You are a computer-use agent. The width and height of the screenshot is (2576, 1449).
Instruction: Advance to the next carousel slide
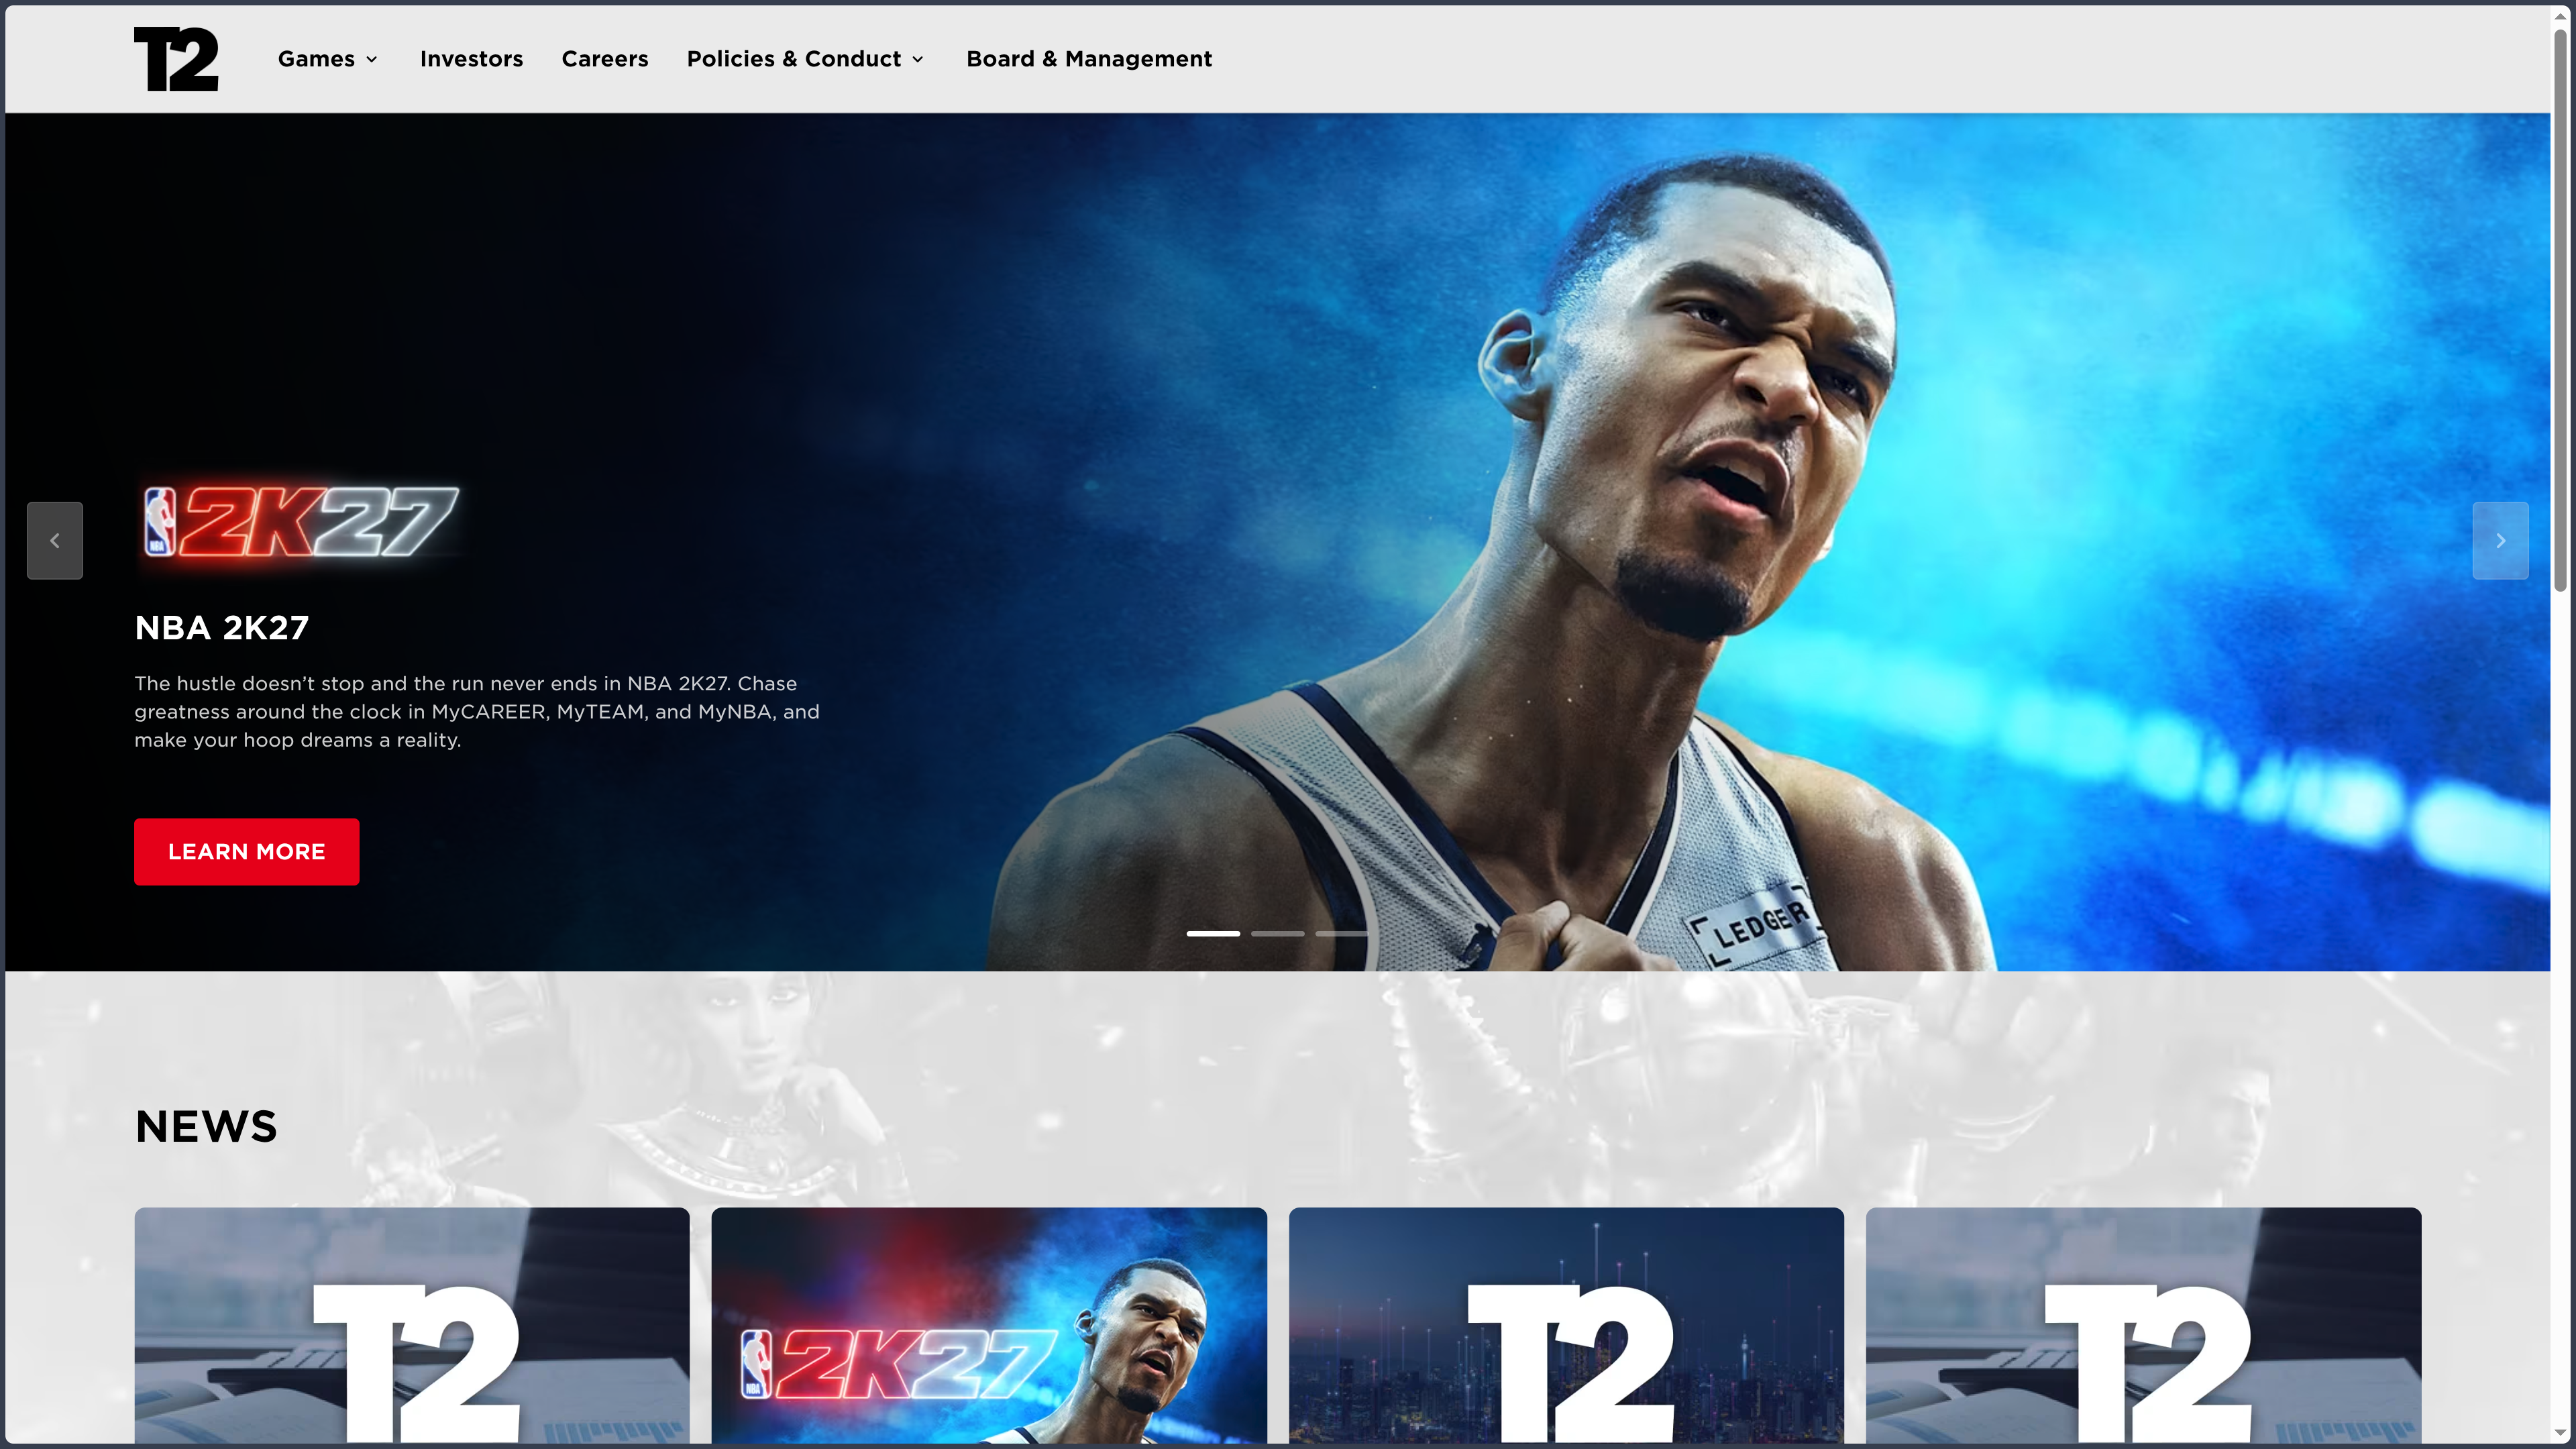click(2500, 540)
